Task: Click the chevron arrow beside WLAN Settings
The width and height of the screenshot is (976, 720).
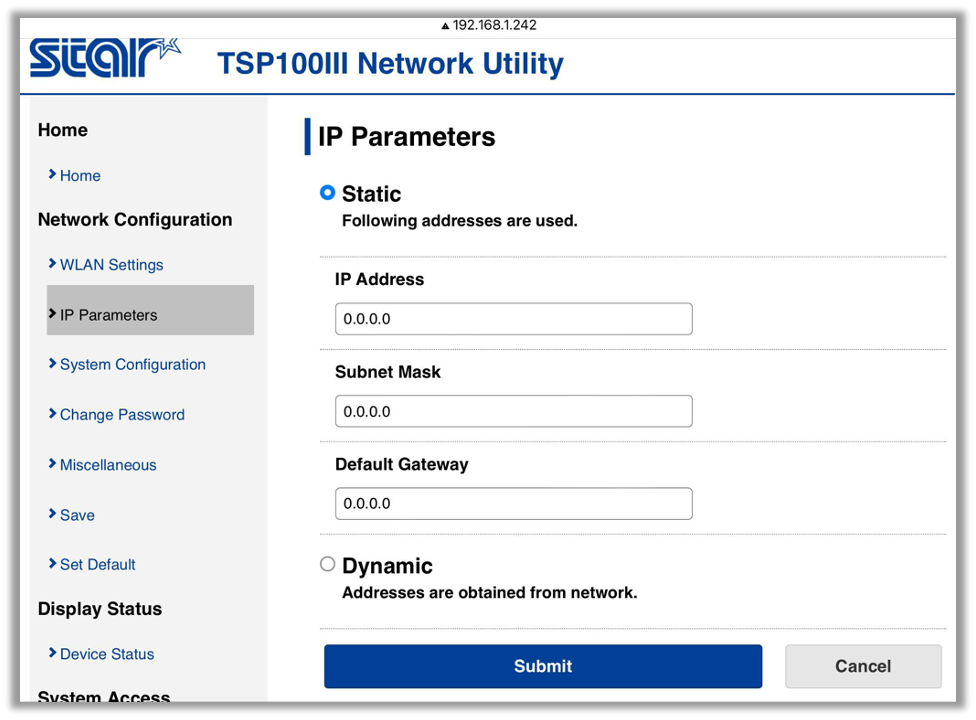Action: [x=52, y=264]
